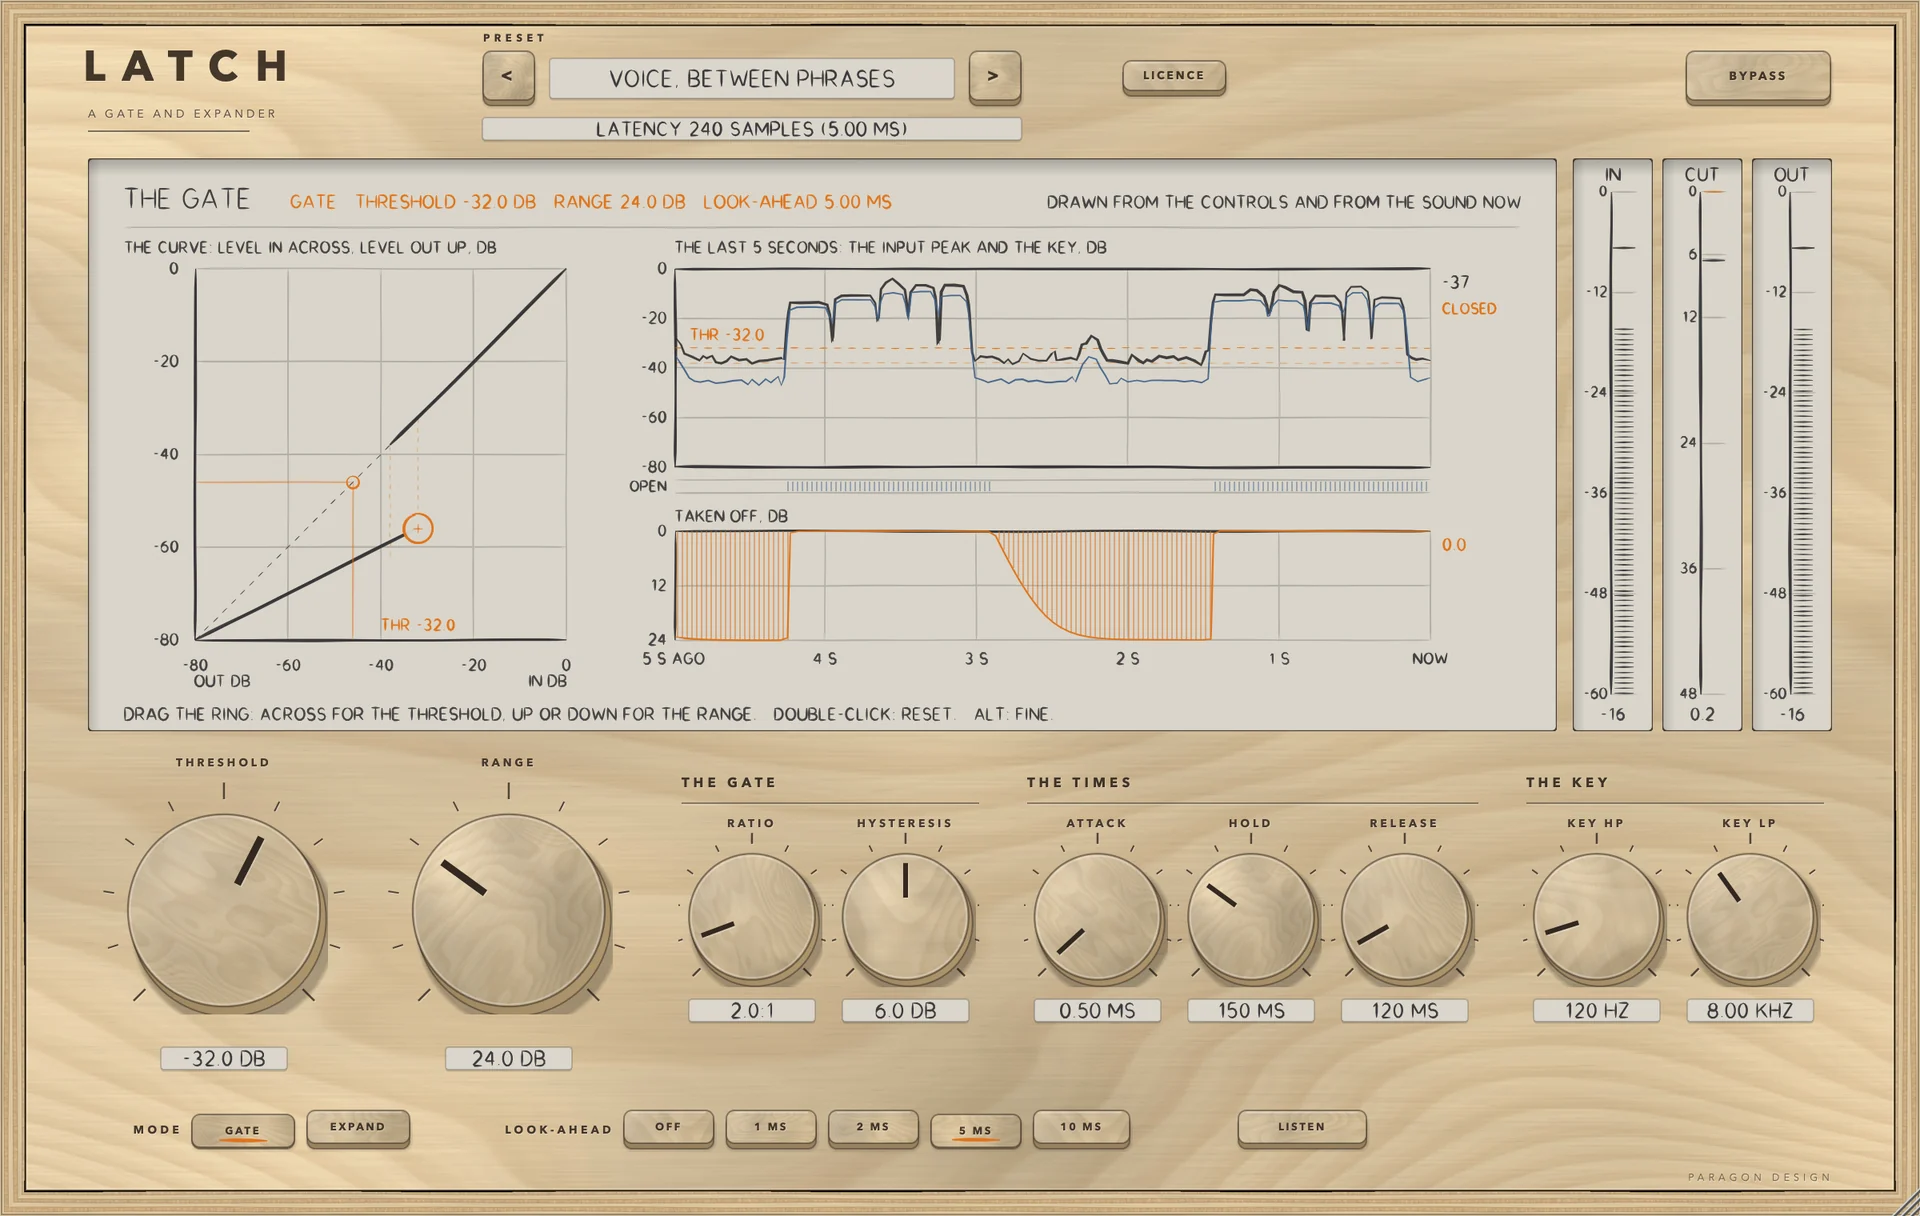Set look-ahead to 5 ms
This screenshot has height=1216, width=1920.
point(975,1130)
